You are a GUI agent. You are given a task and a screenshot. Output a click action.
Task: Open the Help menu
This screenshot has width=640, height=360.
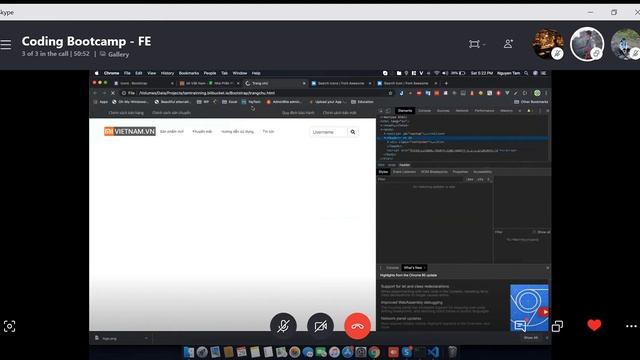pos(256,73)
